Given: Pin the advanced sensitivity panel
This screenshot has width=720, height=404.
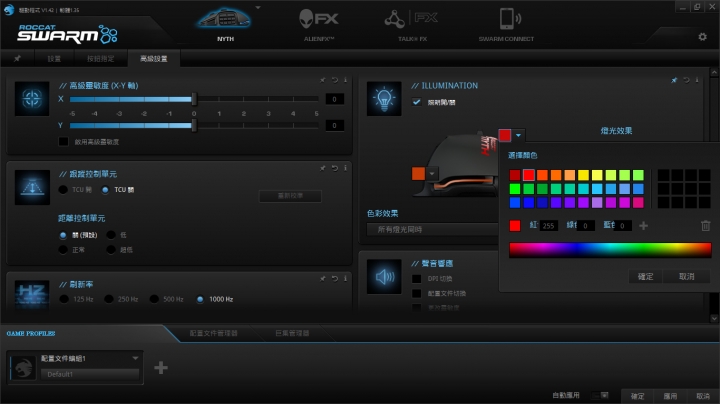Looking at the screenshot, I should [323, 80].
